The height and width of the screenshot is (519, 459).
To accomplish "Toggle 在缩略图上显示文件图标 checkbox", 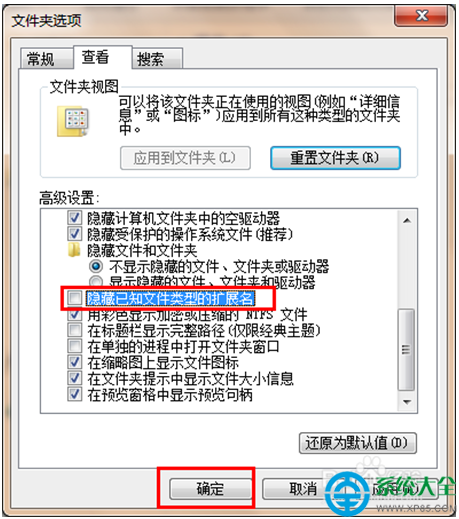I will (75, 362).
